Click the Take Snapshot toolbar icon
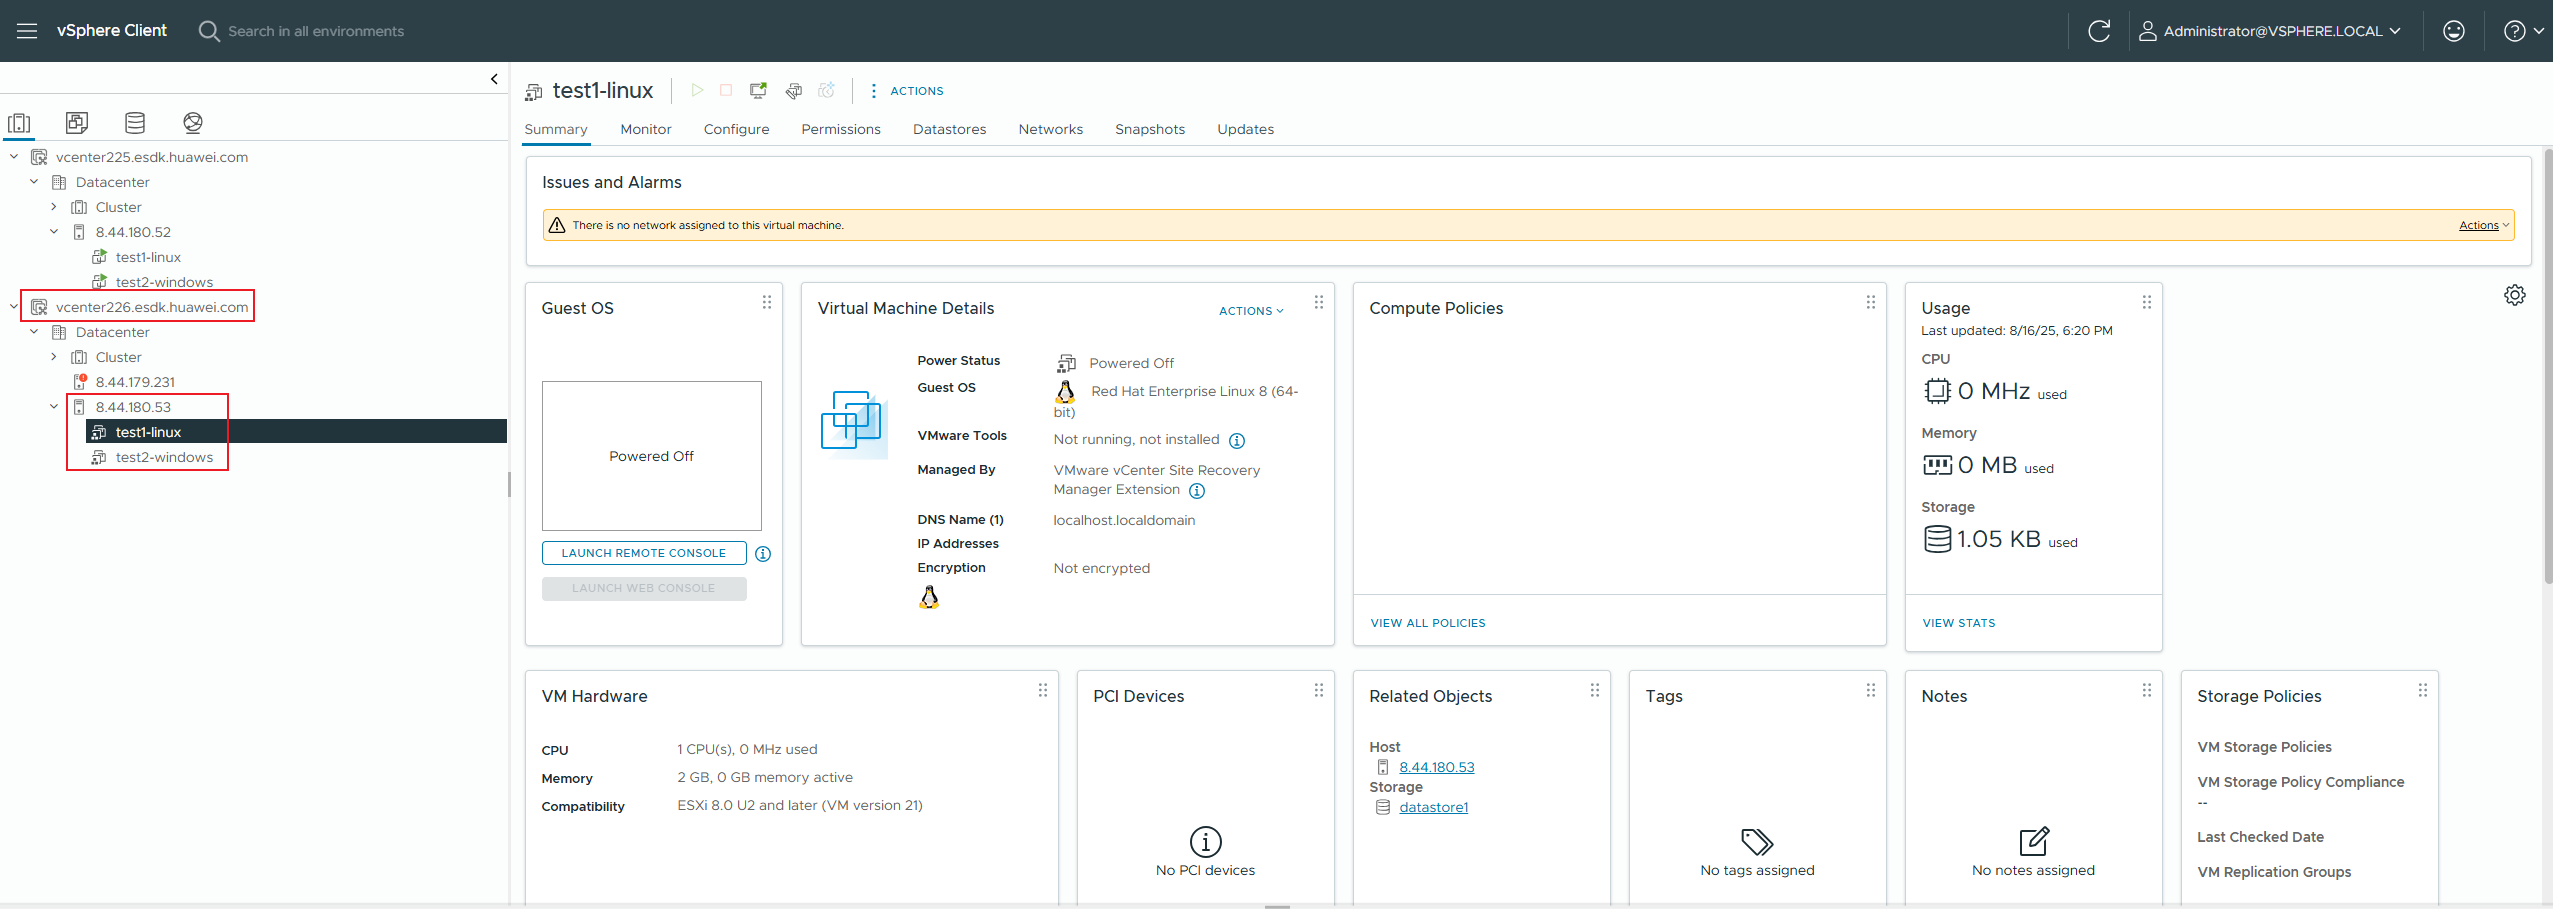 826,90
